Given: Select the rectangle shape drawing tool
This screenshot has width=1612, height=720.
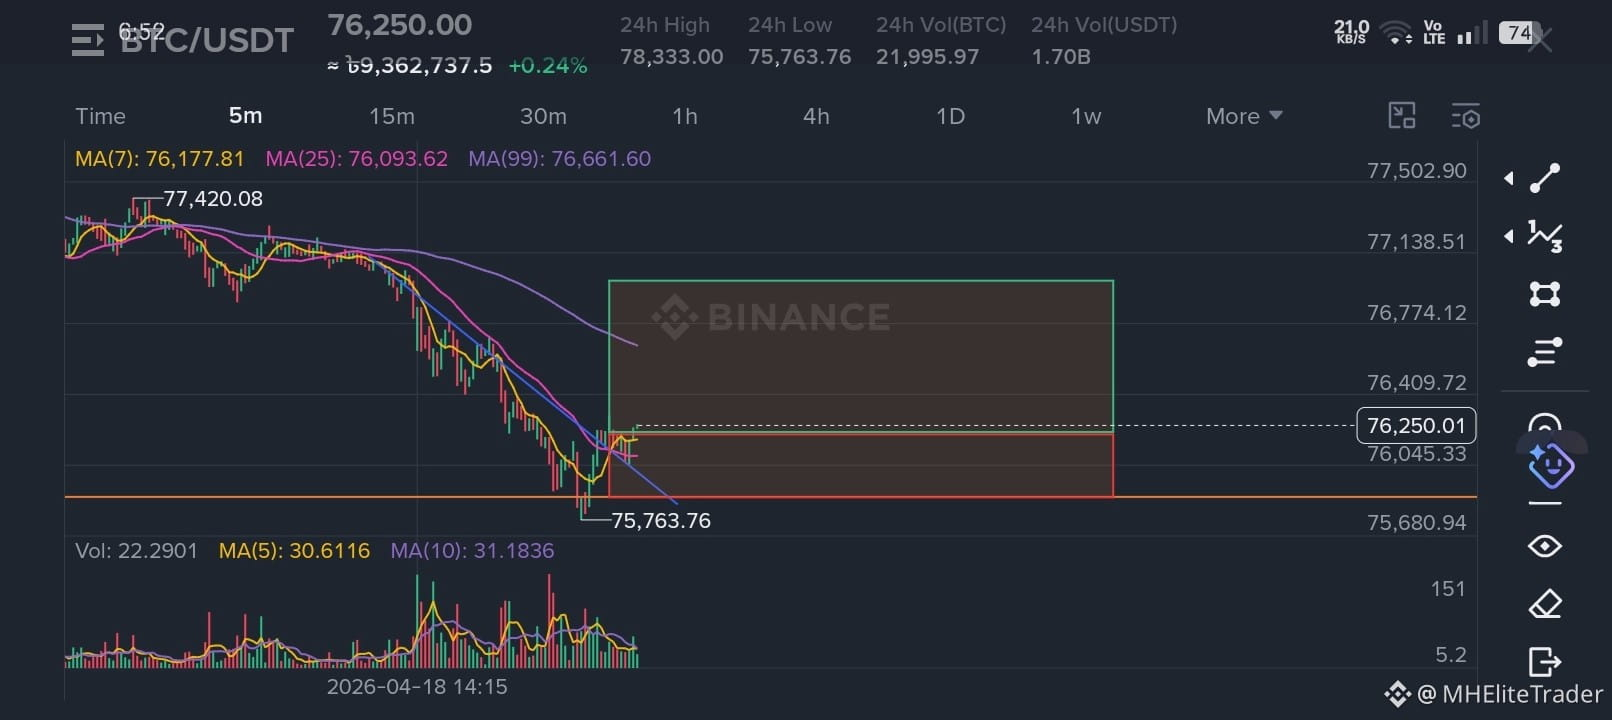Looking at the screenshot, I should (x=1545, y=294).
